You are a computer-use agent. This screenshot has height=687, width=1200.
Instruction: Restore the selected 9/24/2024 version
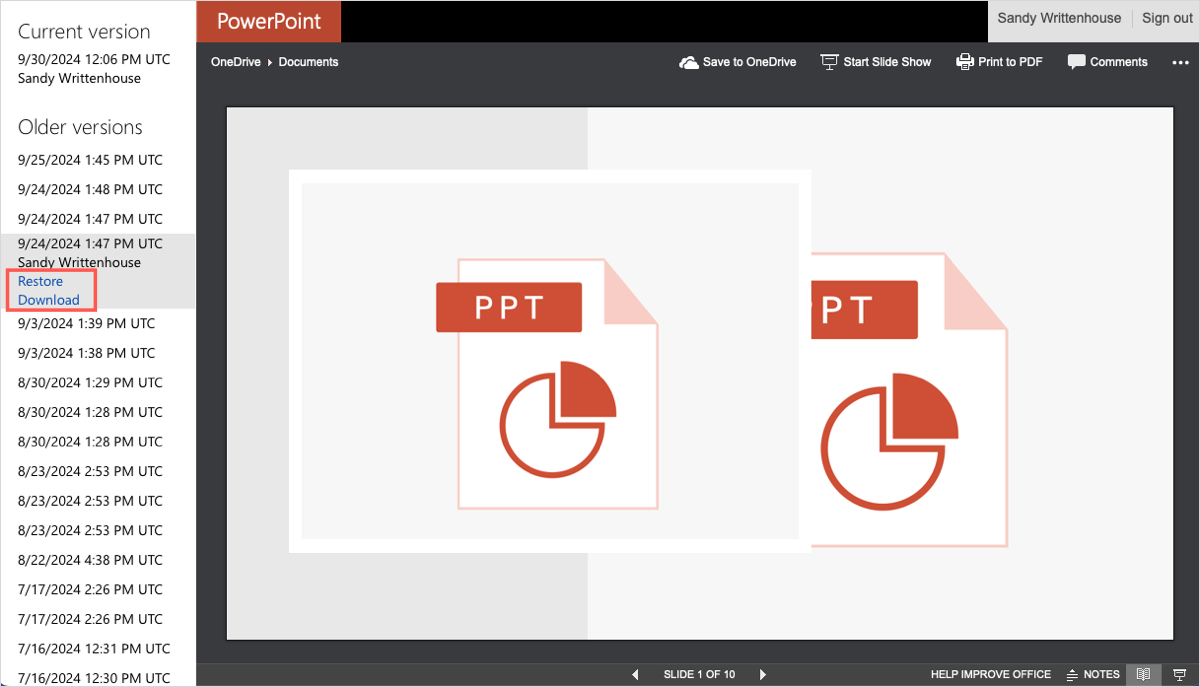[40, 281]
